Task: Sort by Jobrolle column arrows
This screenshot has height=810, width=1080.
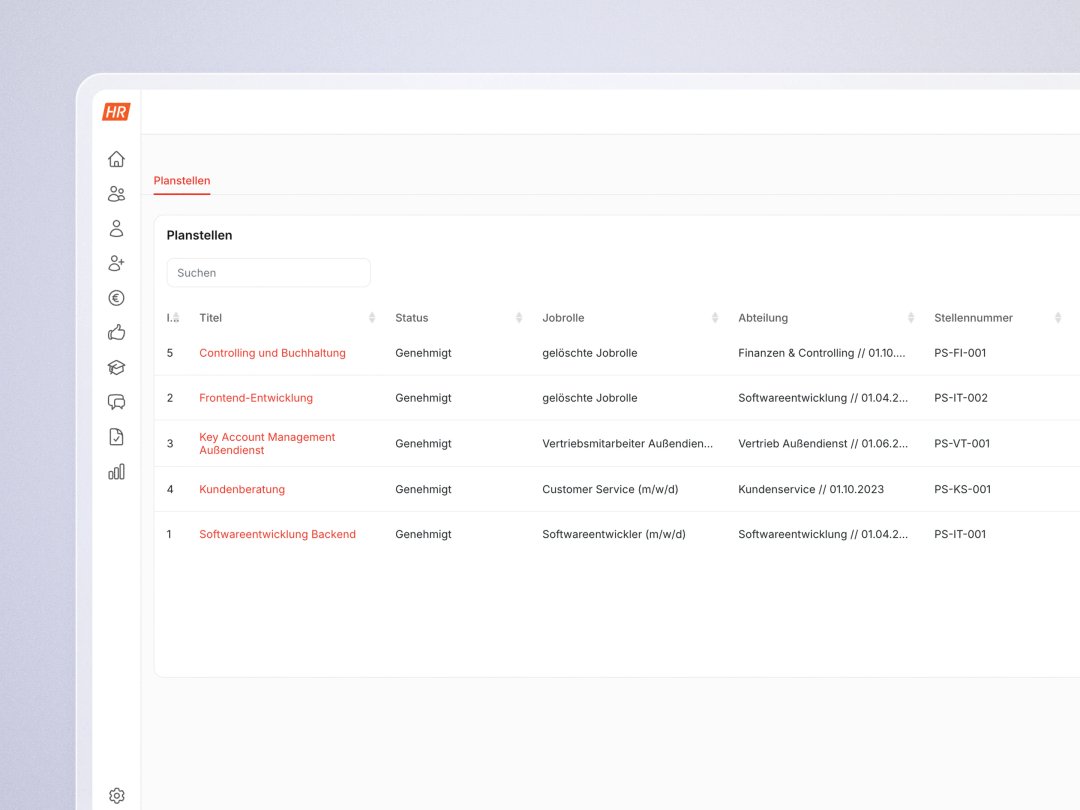Action: coord(715,318)
